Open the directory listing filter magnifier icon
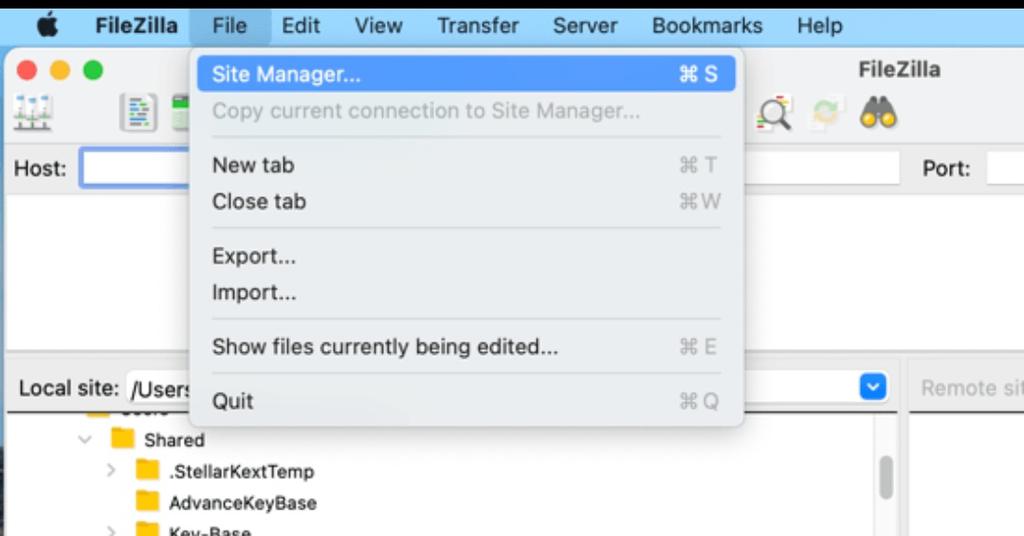This screenshot has width=1024, height=536. click(x=775, y=113)
